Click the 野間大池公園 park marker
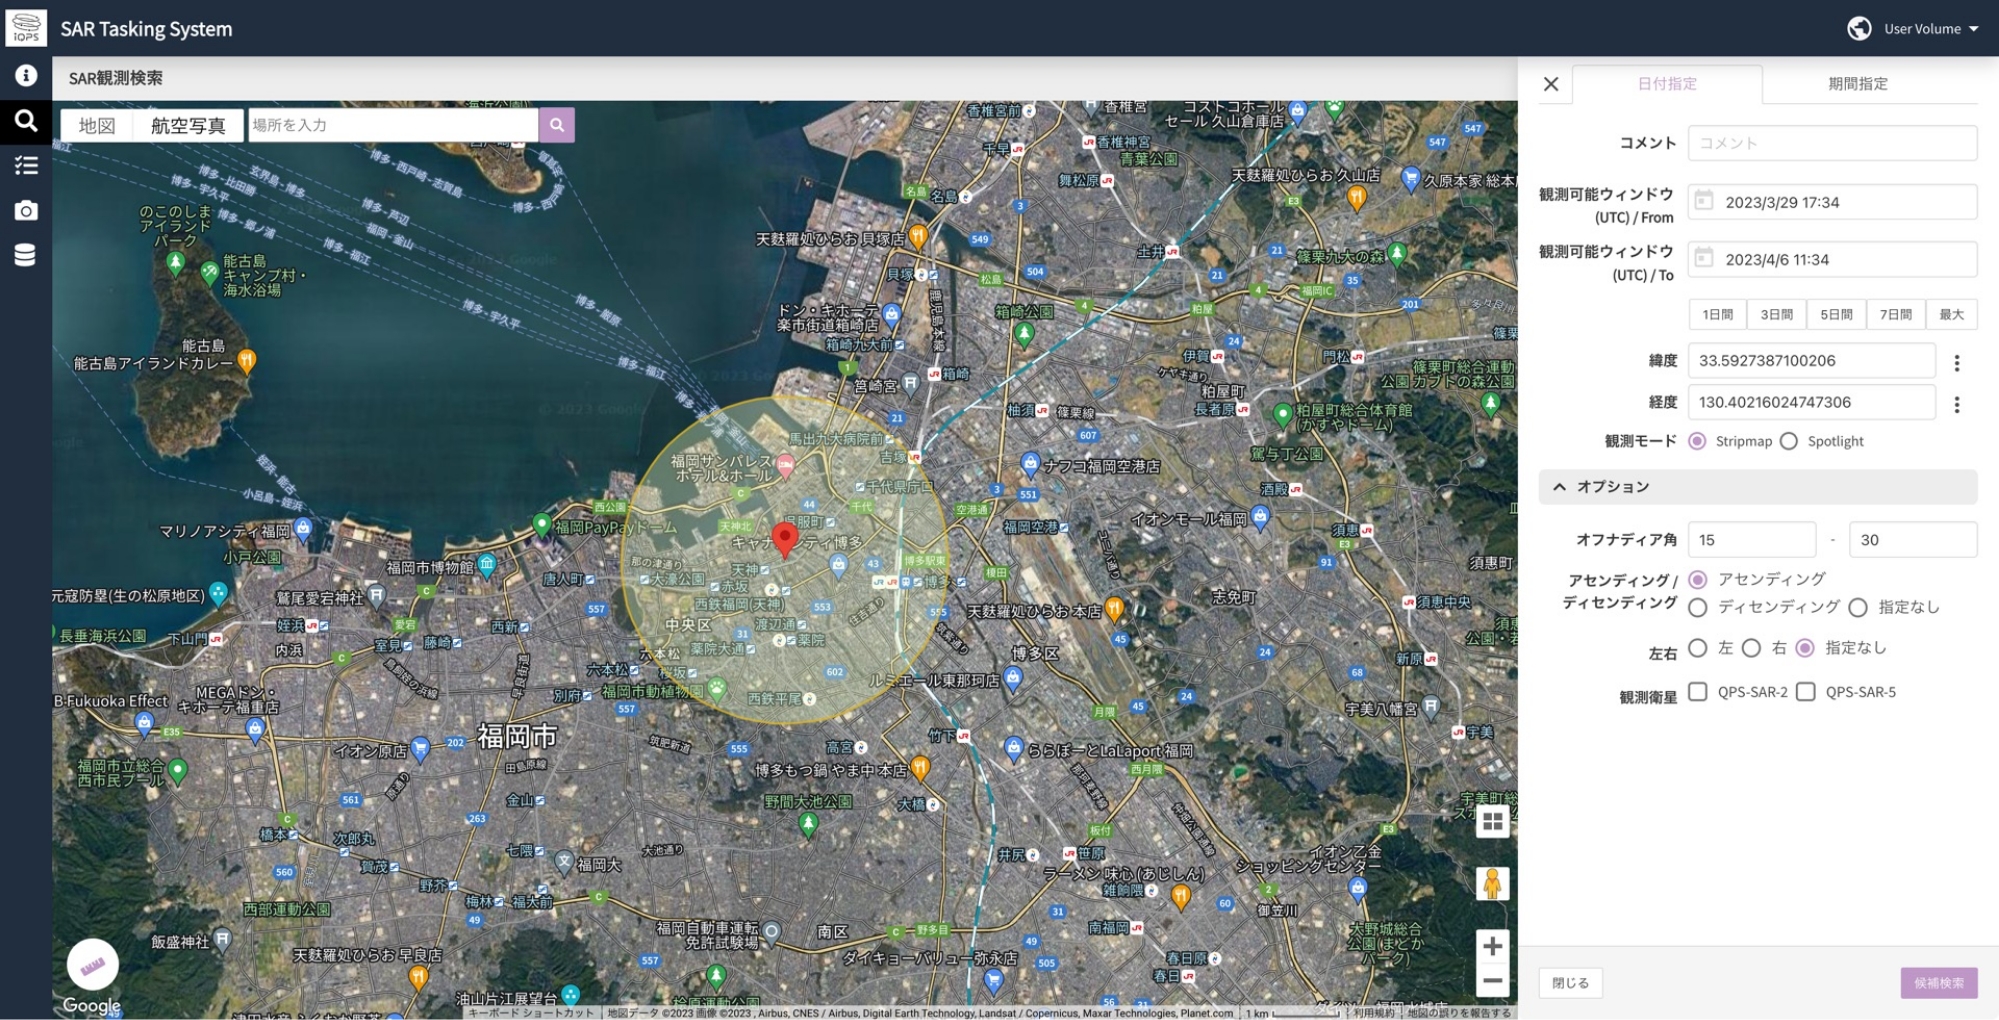Image resolution: width=1999 pixels, height=1020 pixels. tap(809, 823)
